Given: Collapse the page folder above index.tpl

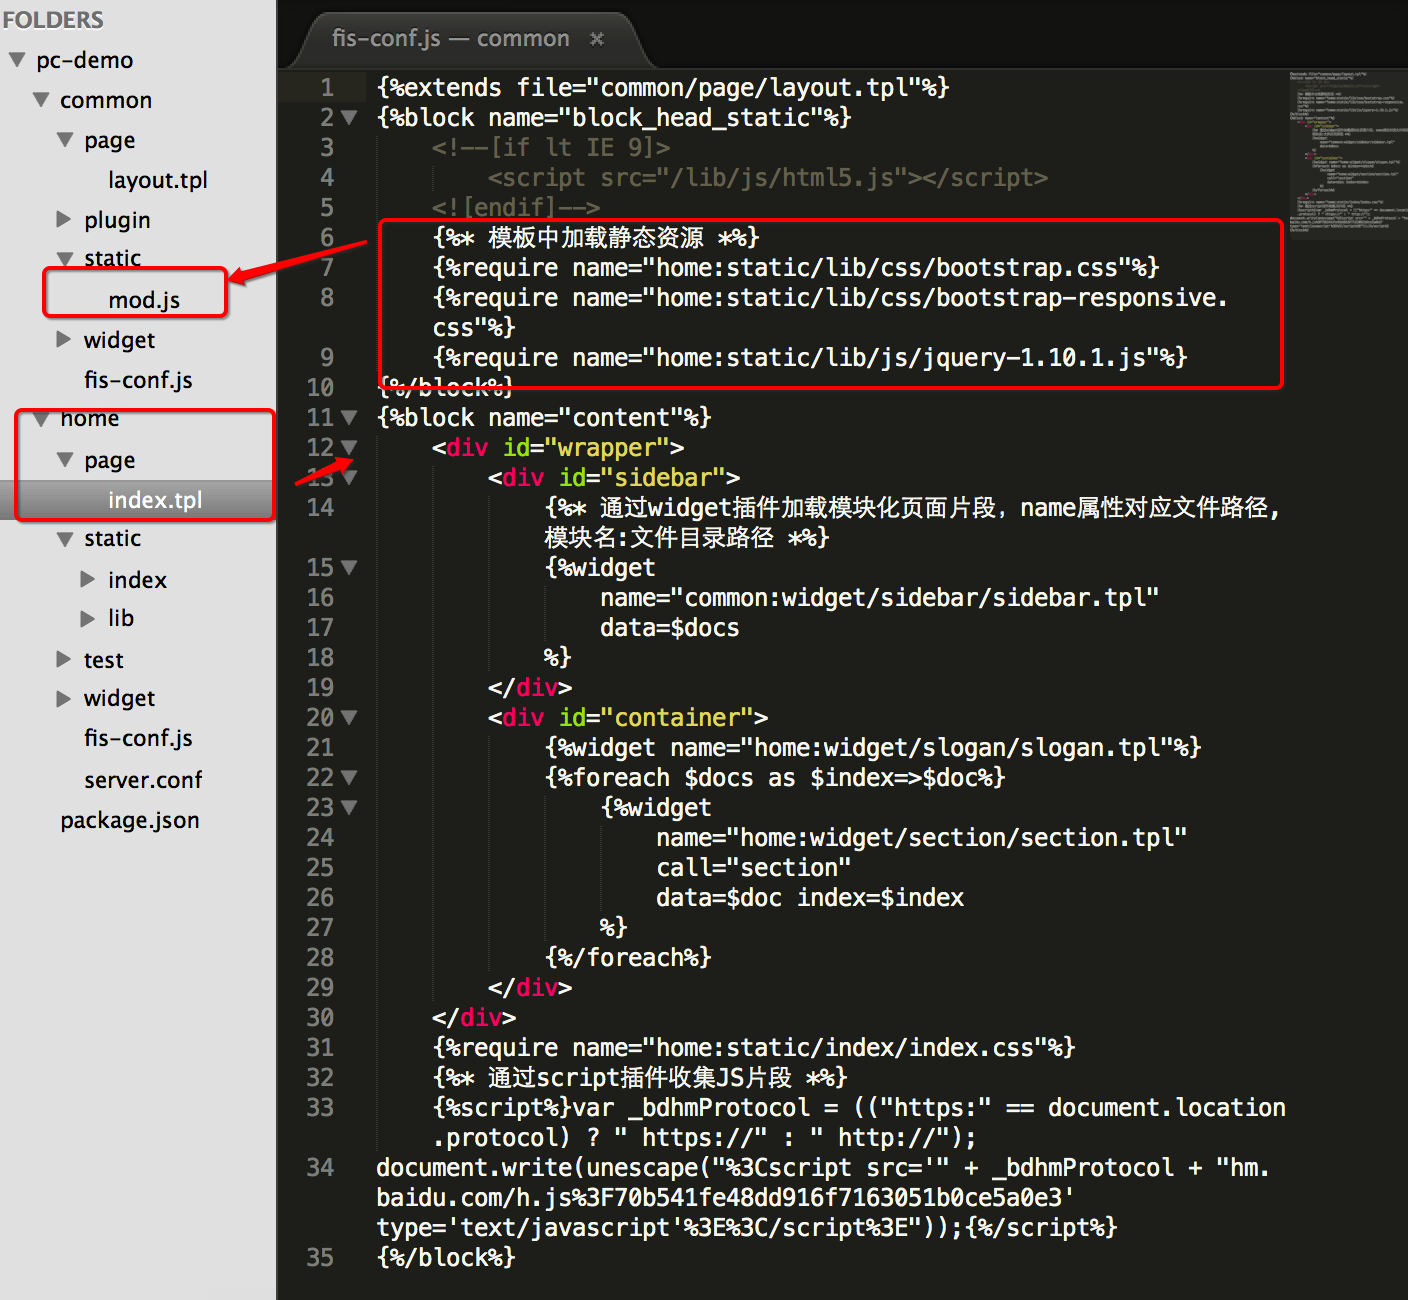Looking at the screenshot, I should click(x=65, y=460).
